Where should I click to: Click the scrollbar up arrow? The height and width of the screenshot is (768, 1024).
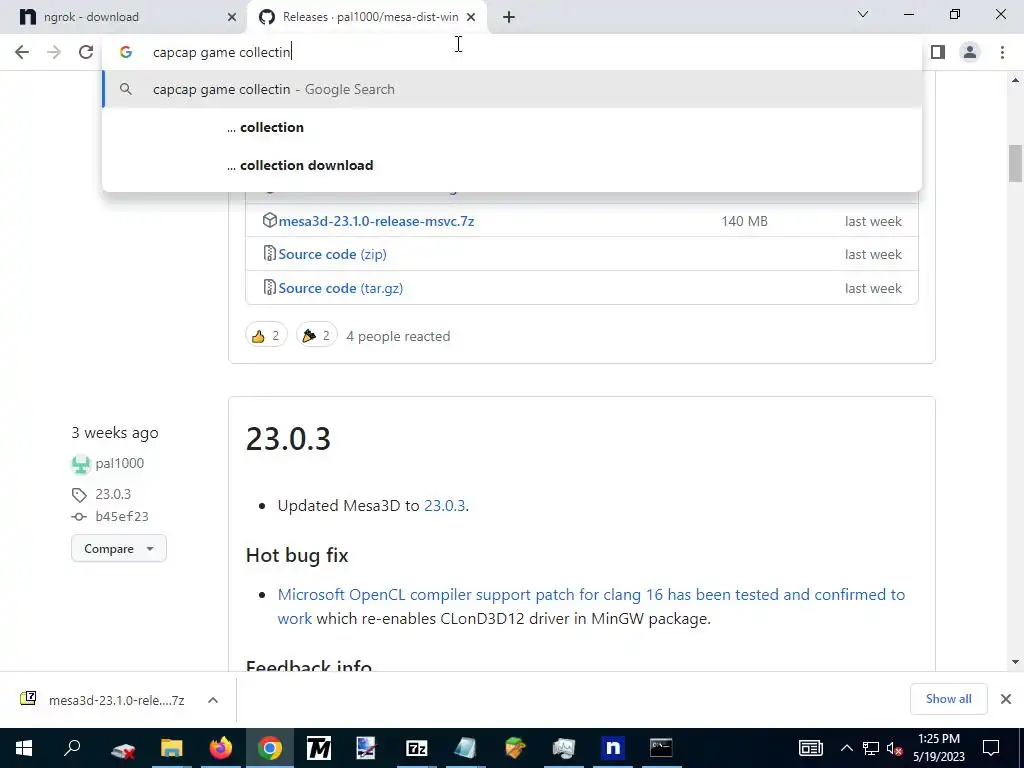(1015, 80)
